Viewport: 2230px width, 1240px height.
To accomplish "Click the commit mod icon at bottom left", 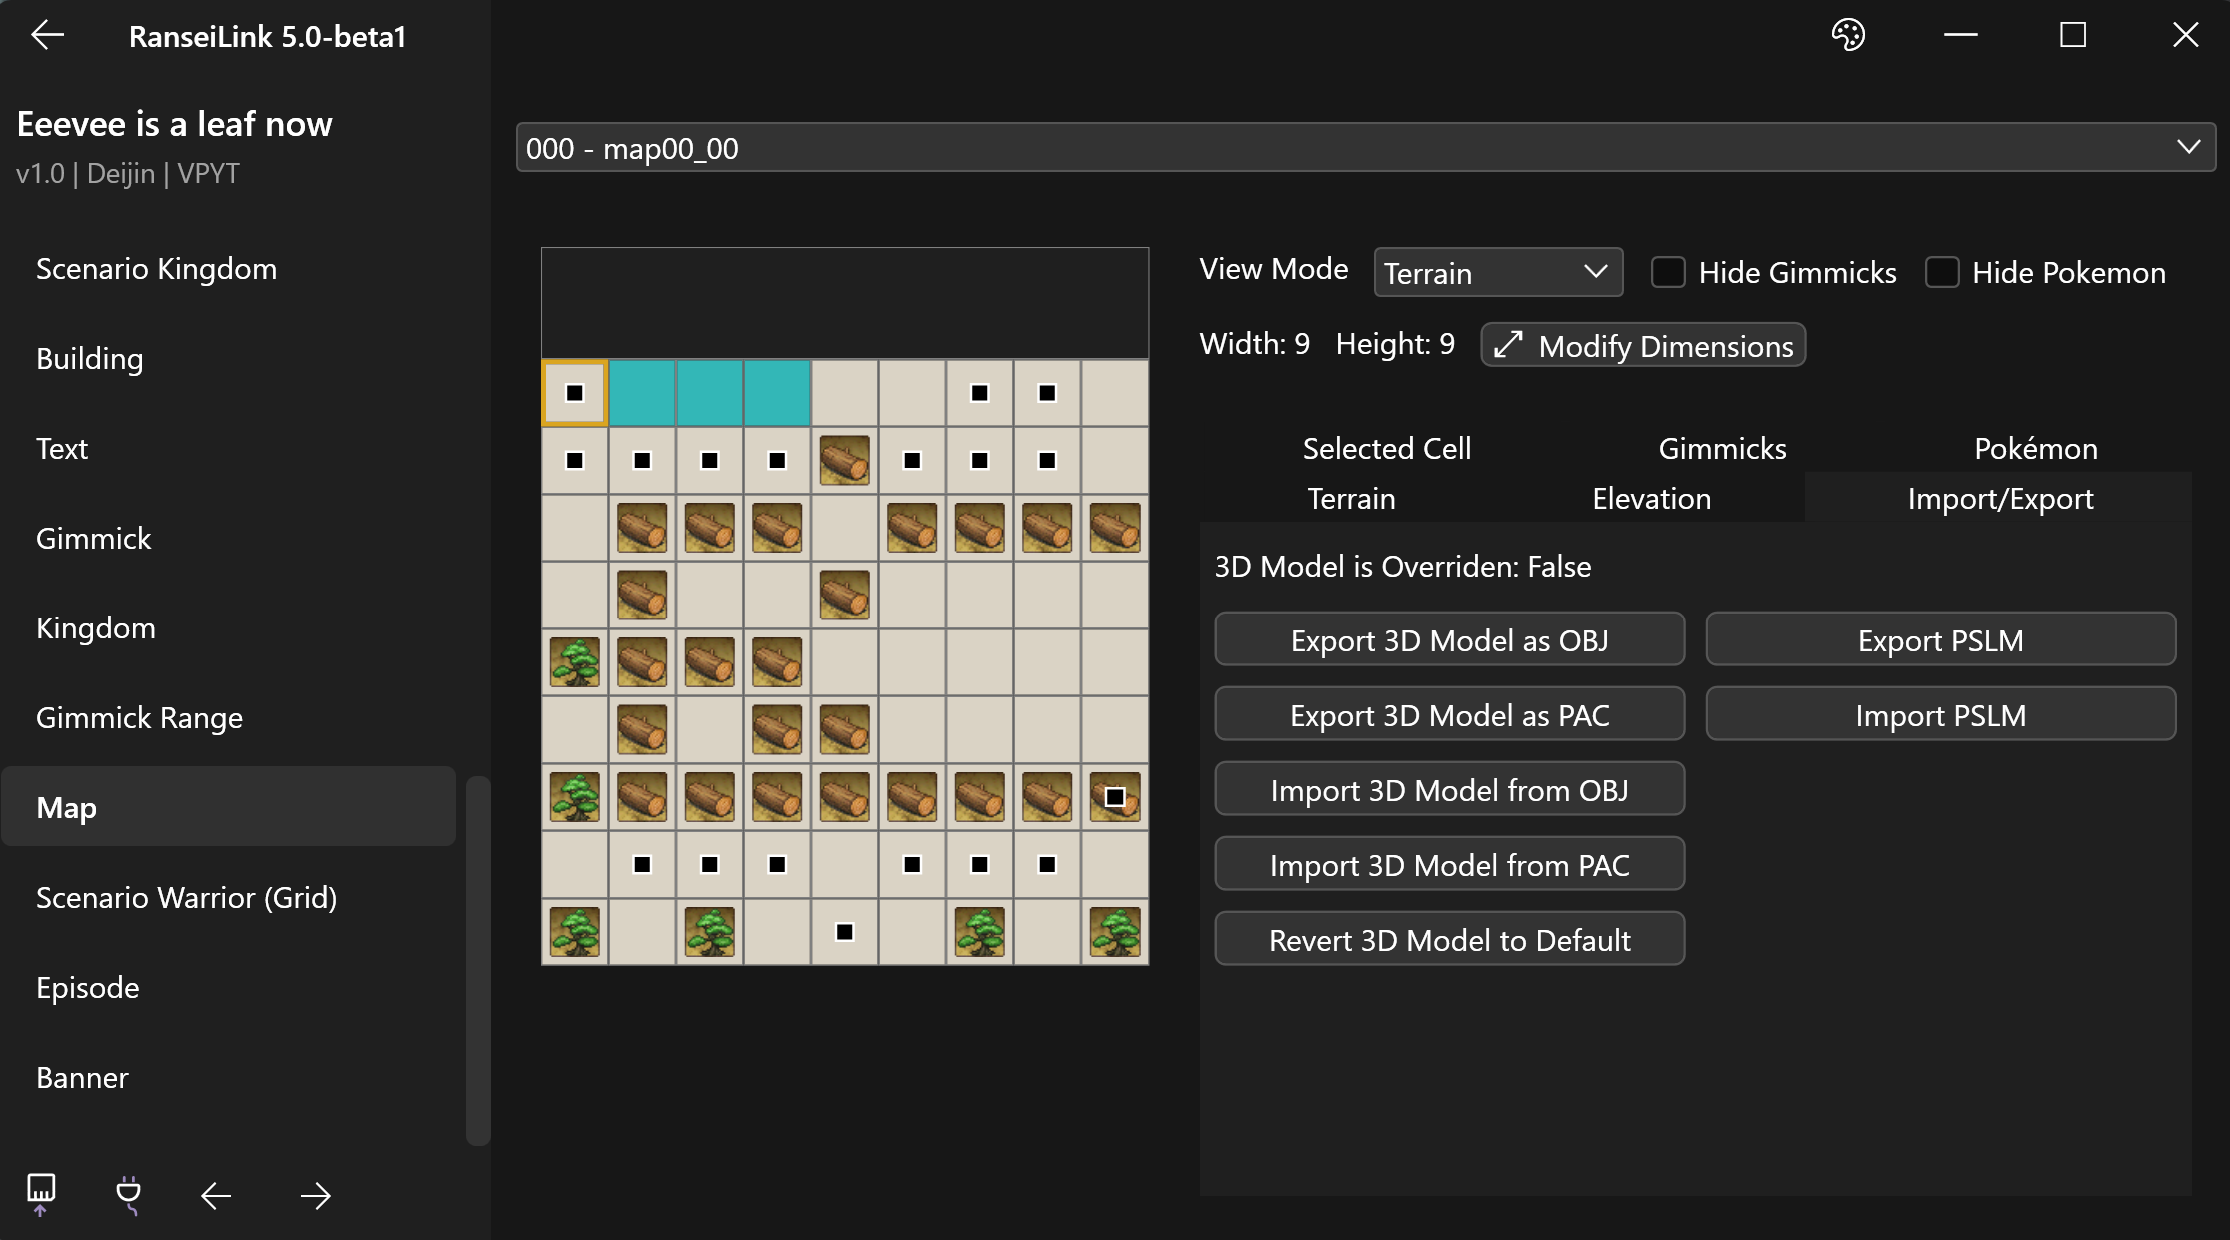I will point(41,1194).
